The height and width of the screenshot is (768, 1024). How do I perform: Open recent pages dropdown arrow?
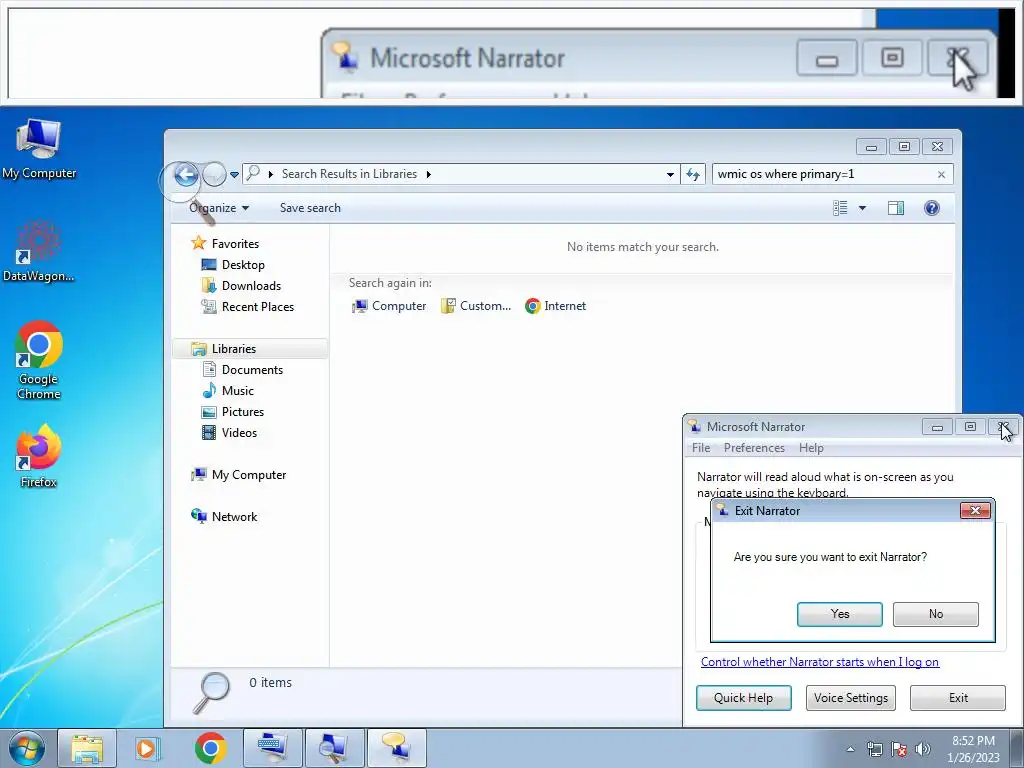click(234, 175)
